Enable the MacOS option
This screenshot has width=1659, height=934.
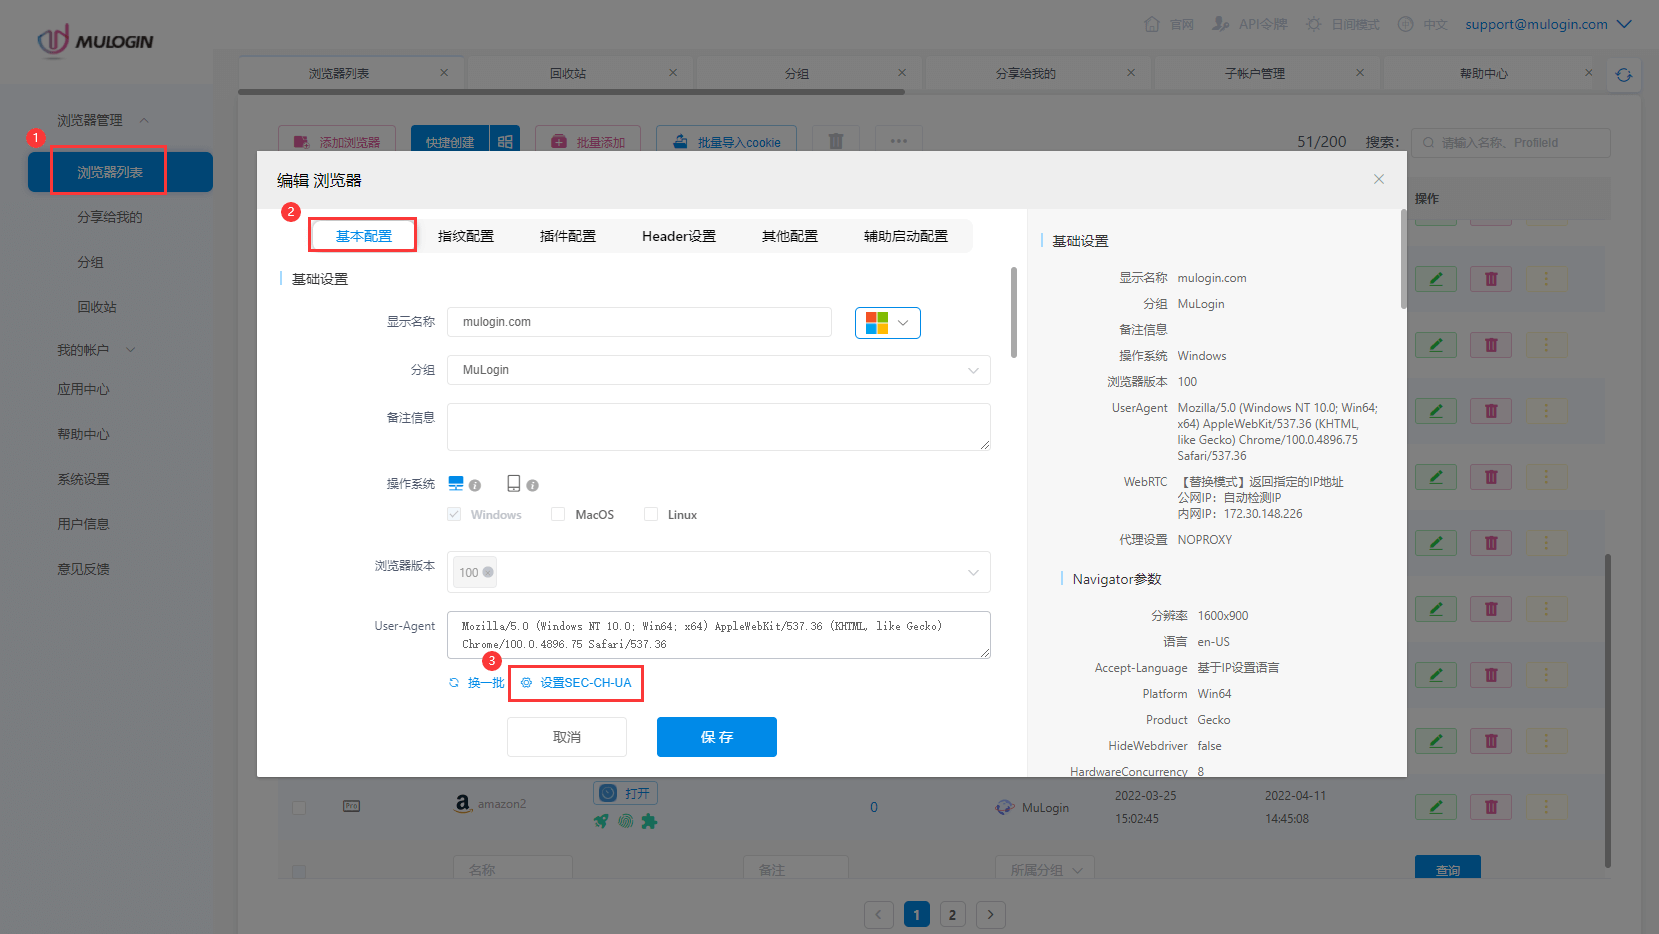tap(557, 514)
